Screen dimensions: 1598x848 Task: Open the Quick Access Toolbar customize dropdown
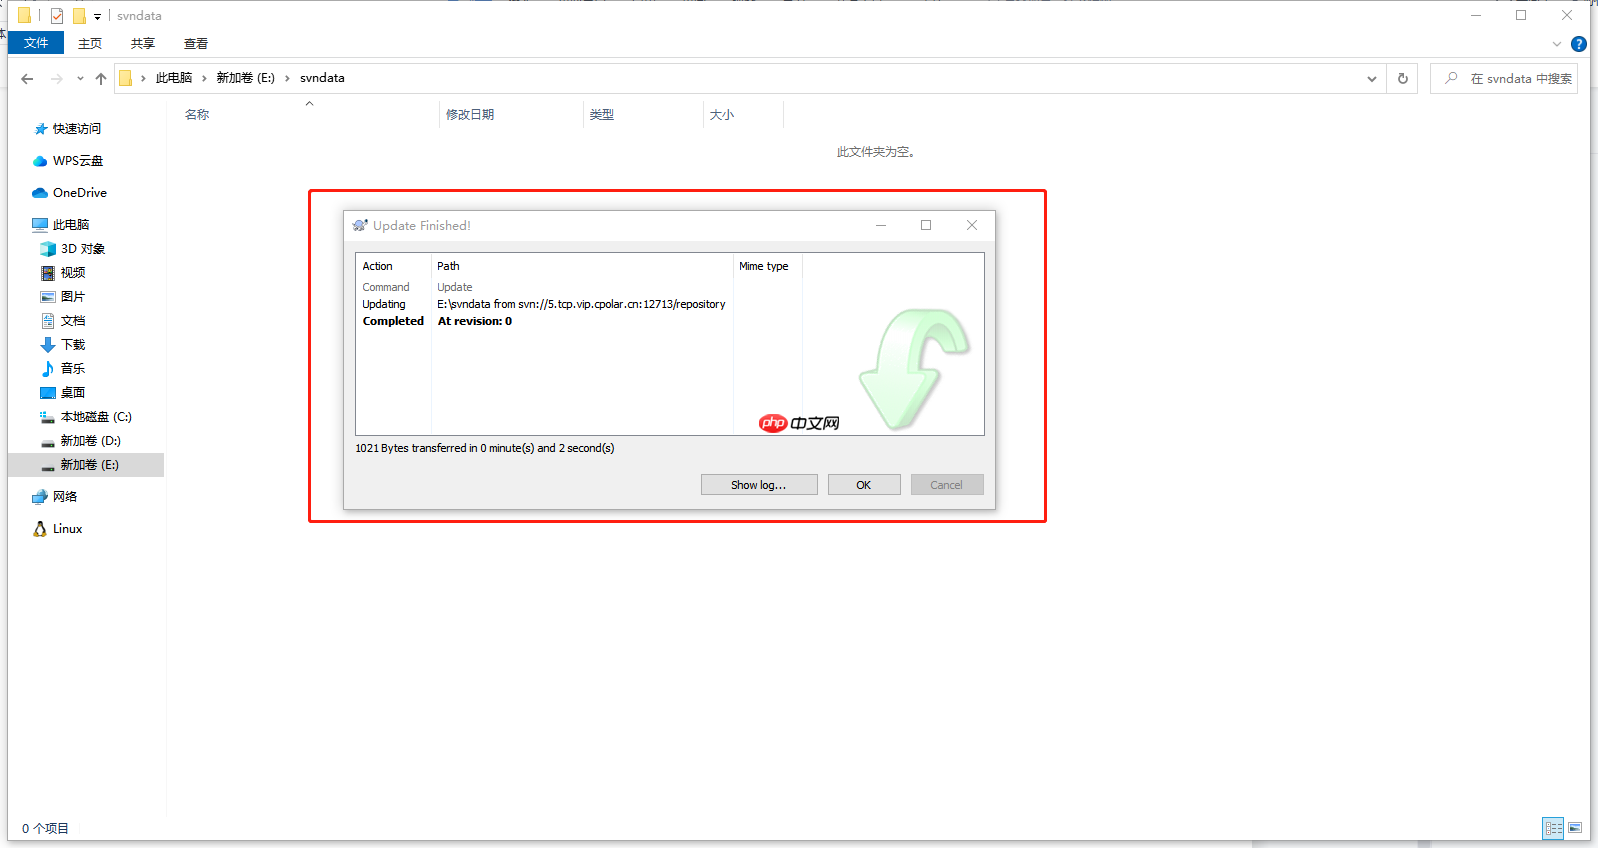(x=97, y=16)
